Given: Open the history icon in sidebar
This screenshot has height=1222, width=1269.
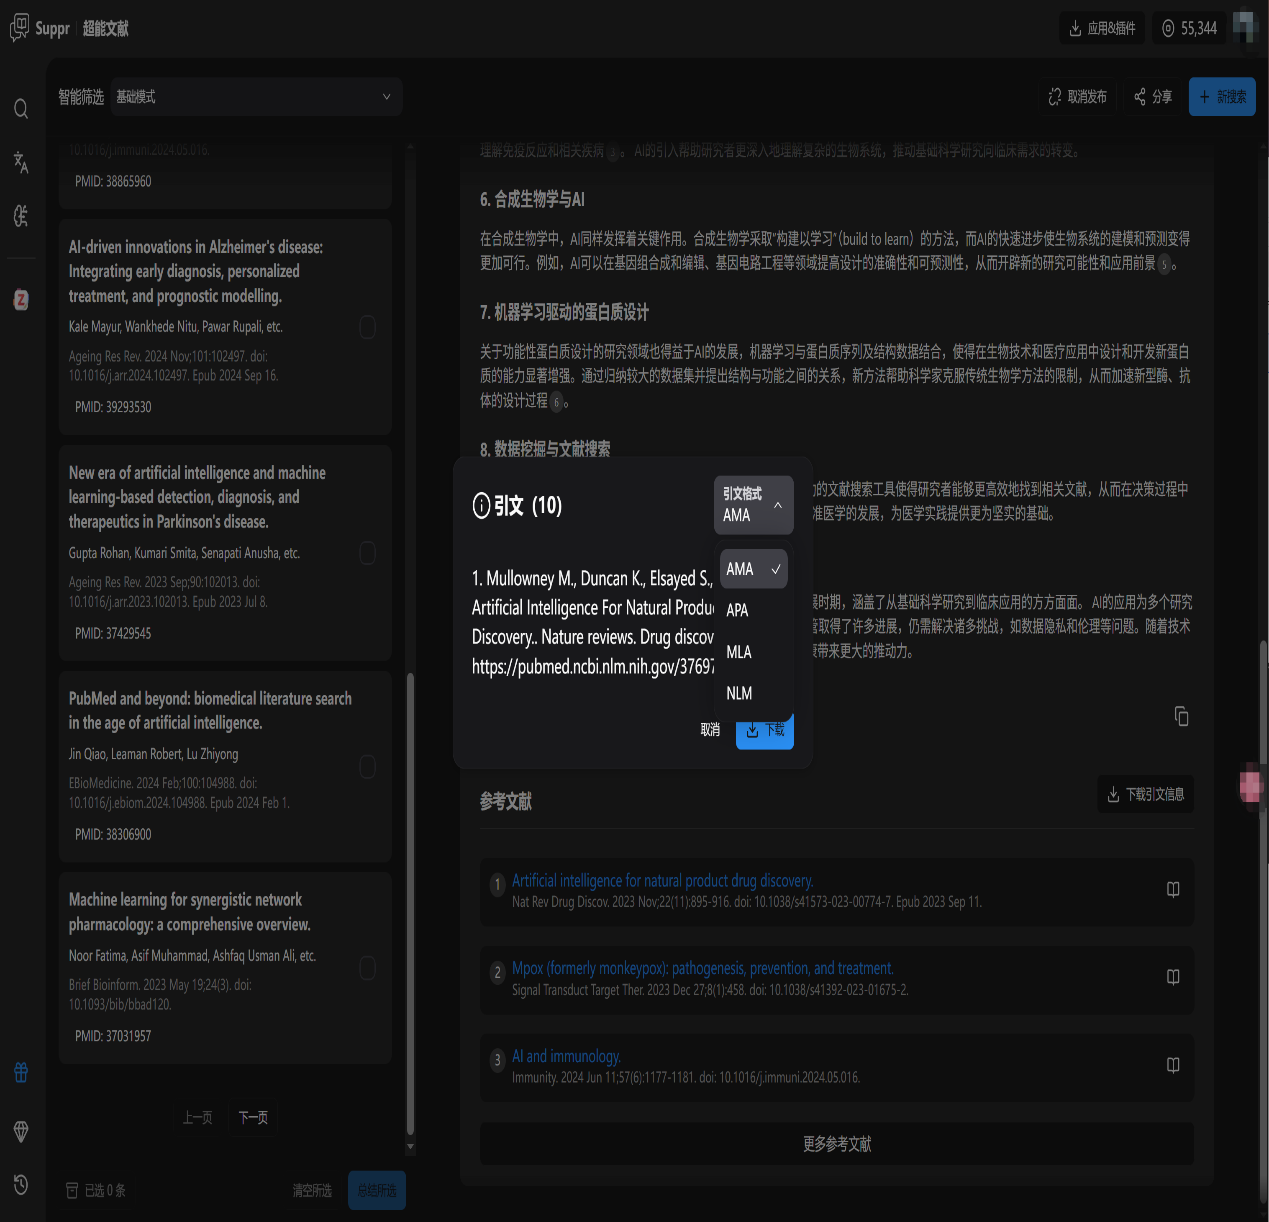Looking at the screenshot, I should (21, 1185).
